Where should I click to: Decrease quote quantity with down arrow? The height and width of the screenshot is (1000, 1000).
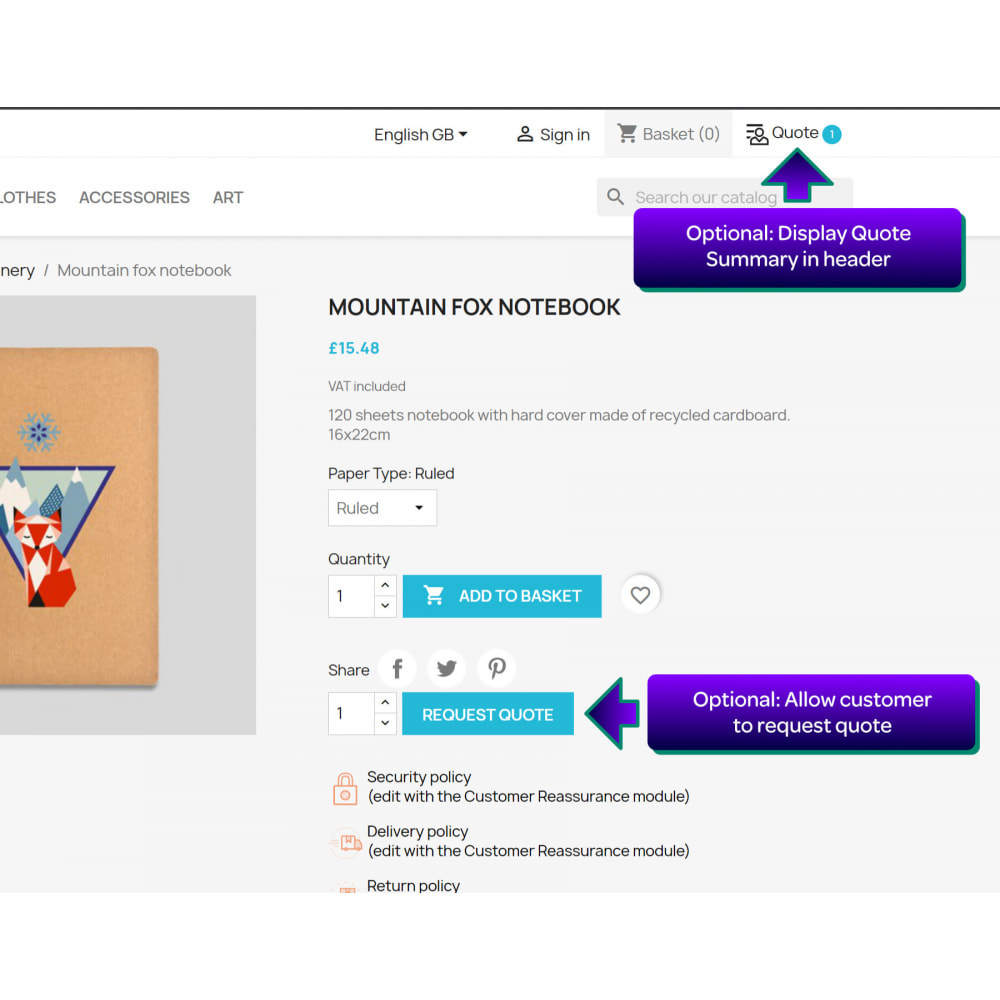[x=385, y=723]
